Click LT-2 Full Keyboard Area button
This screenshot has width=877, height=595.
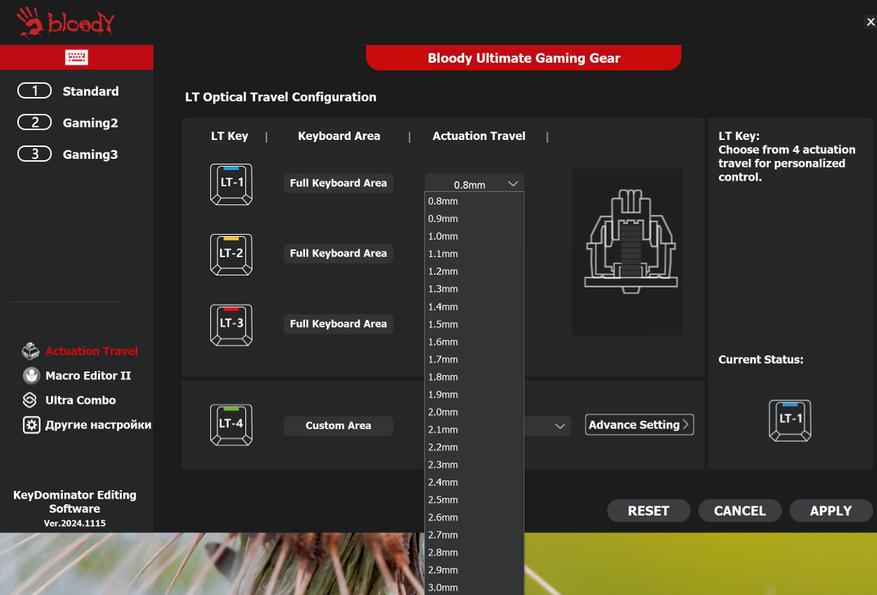pyautogui.click(x=338, y=253)
